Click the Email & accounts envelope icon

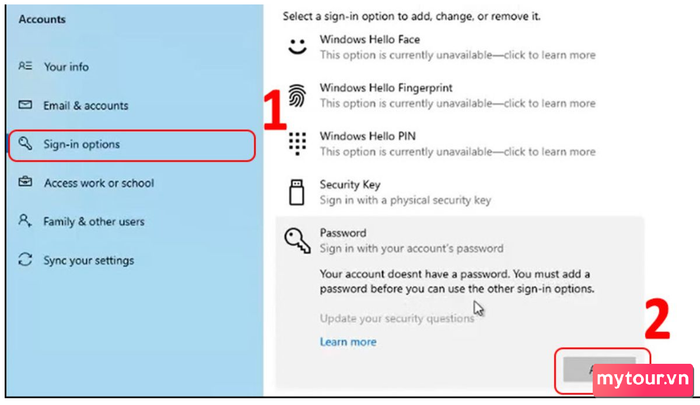(x=25, y=105)
